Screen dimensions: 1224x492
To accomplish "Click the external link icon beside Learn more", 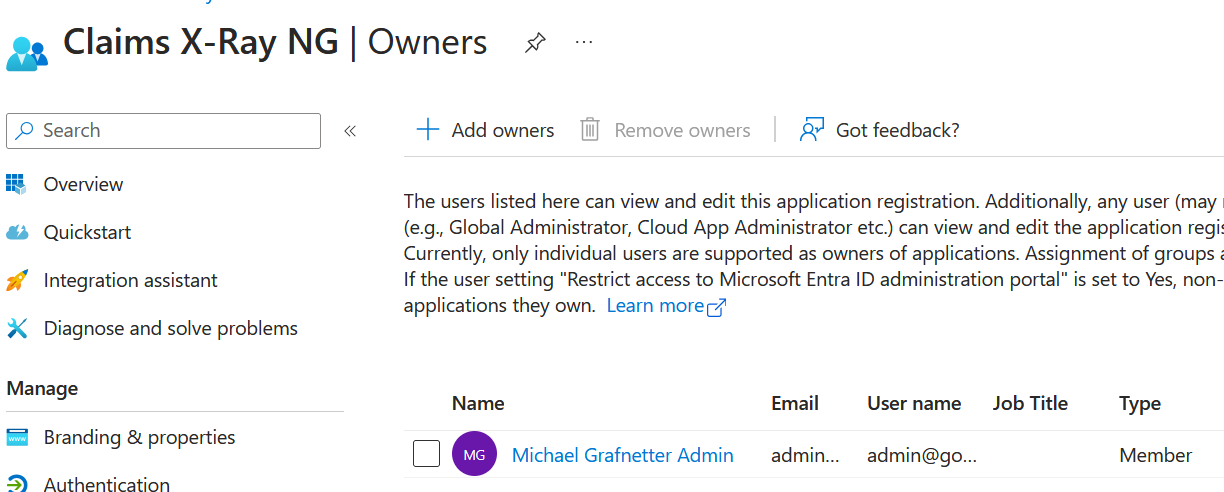I will pyautogui.click(x=716, y=308).
